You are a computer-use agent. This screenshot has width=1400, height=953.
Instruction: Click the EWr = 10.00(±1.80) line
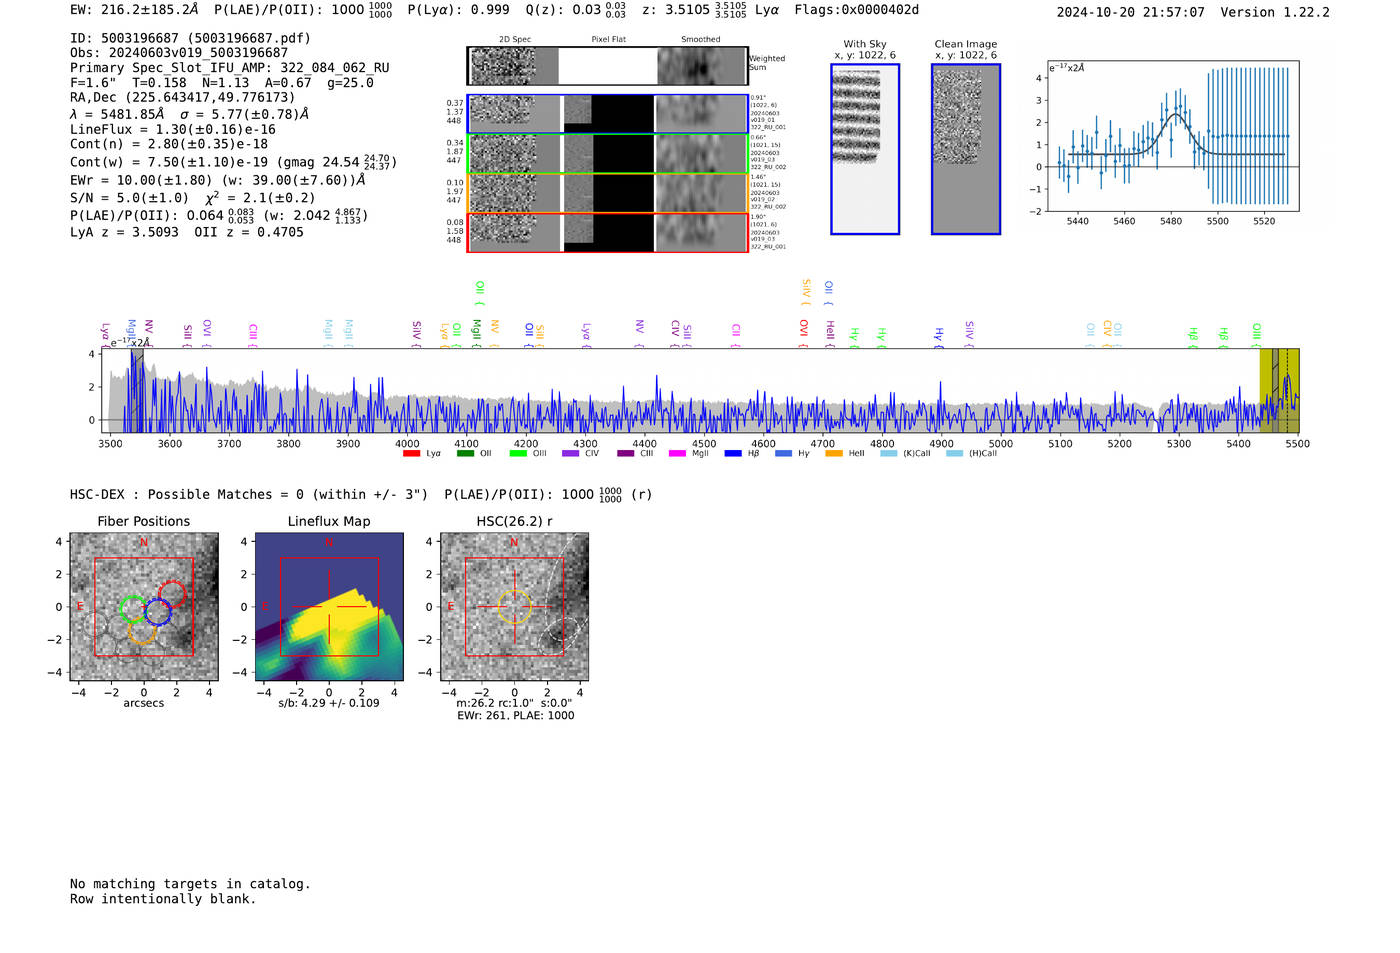coord(218,180)
